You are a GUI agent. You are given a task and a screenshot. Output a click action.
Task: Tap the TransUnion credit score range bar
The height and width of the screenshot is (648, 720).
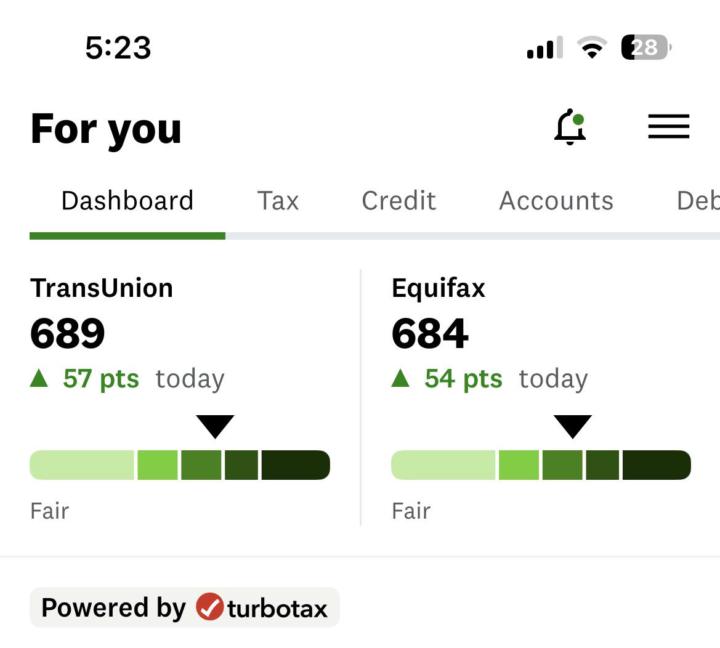[180, 465]
